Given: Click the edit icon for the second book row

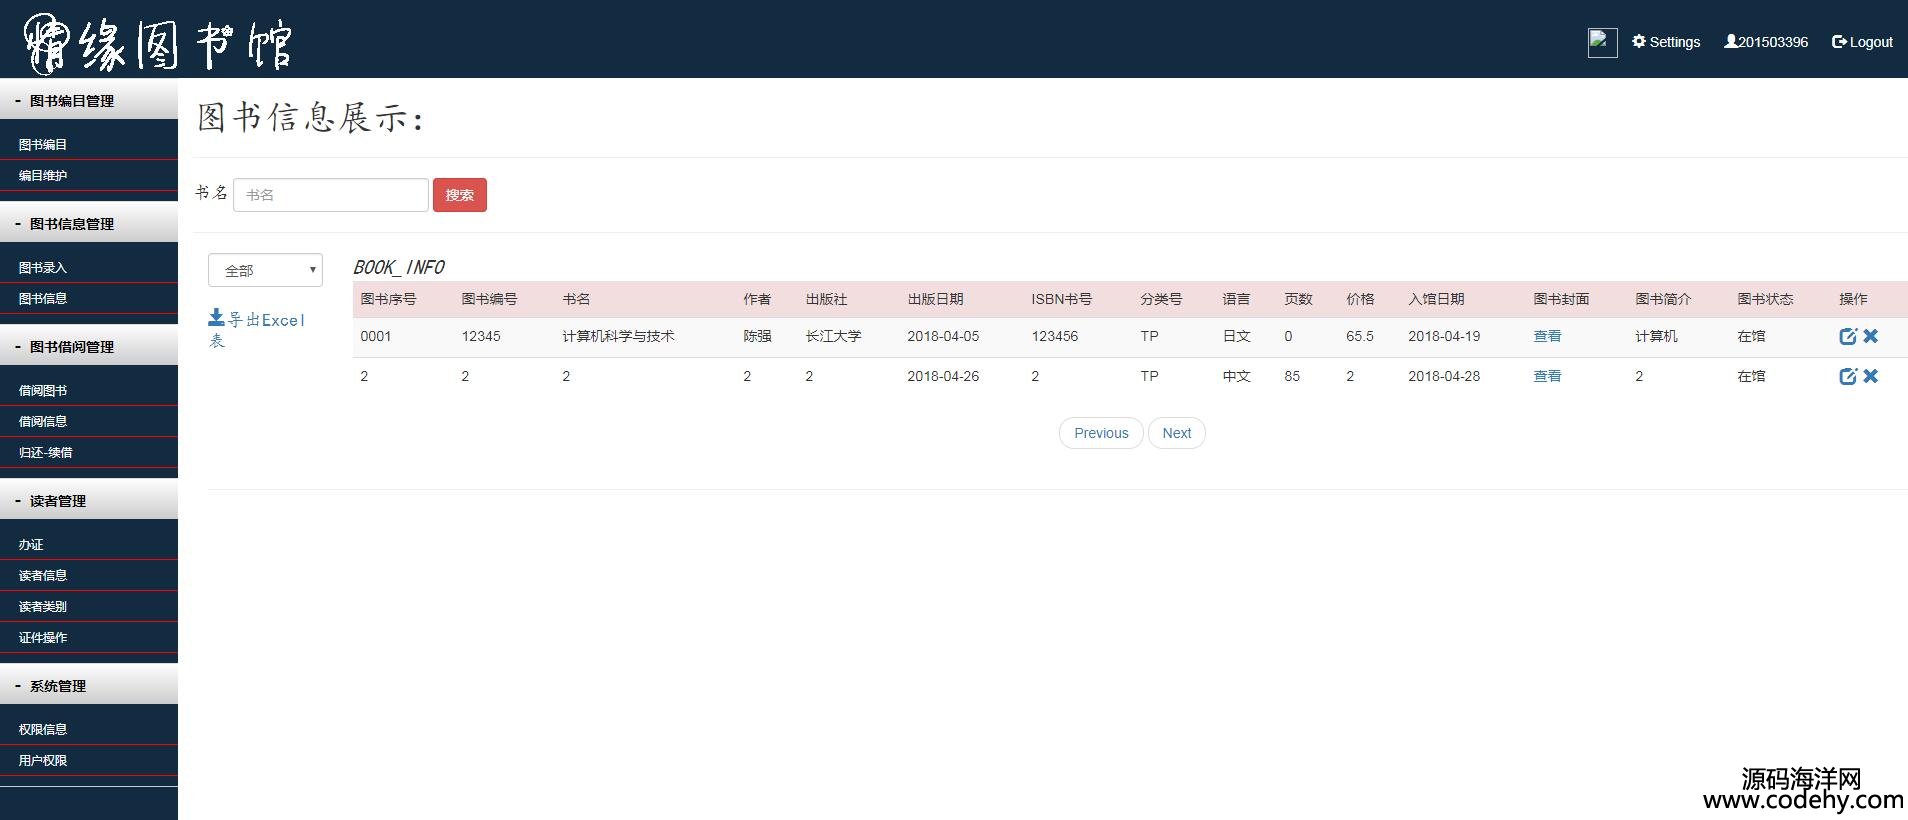Looking at the screenshot, I should 1848,377.
